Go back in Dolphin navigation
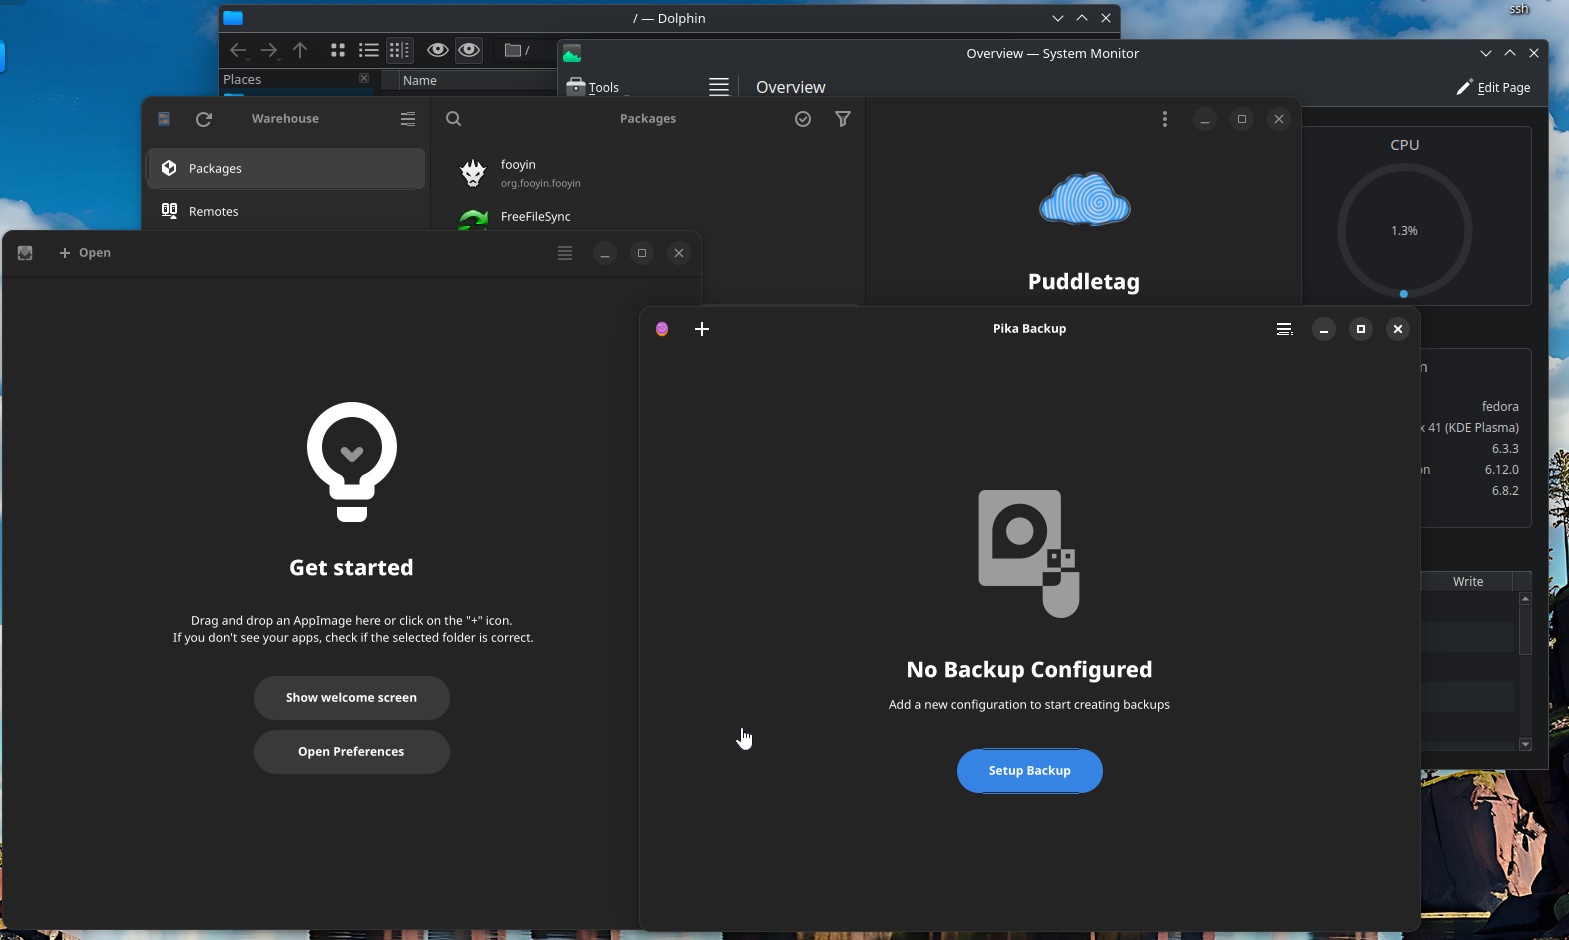Viewport: 1569px width, 940px height. [238, 50]
